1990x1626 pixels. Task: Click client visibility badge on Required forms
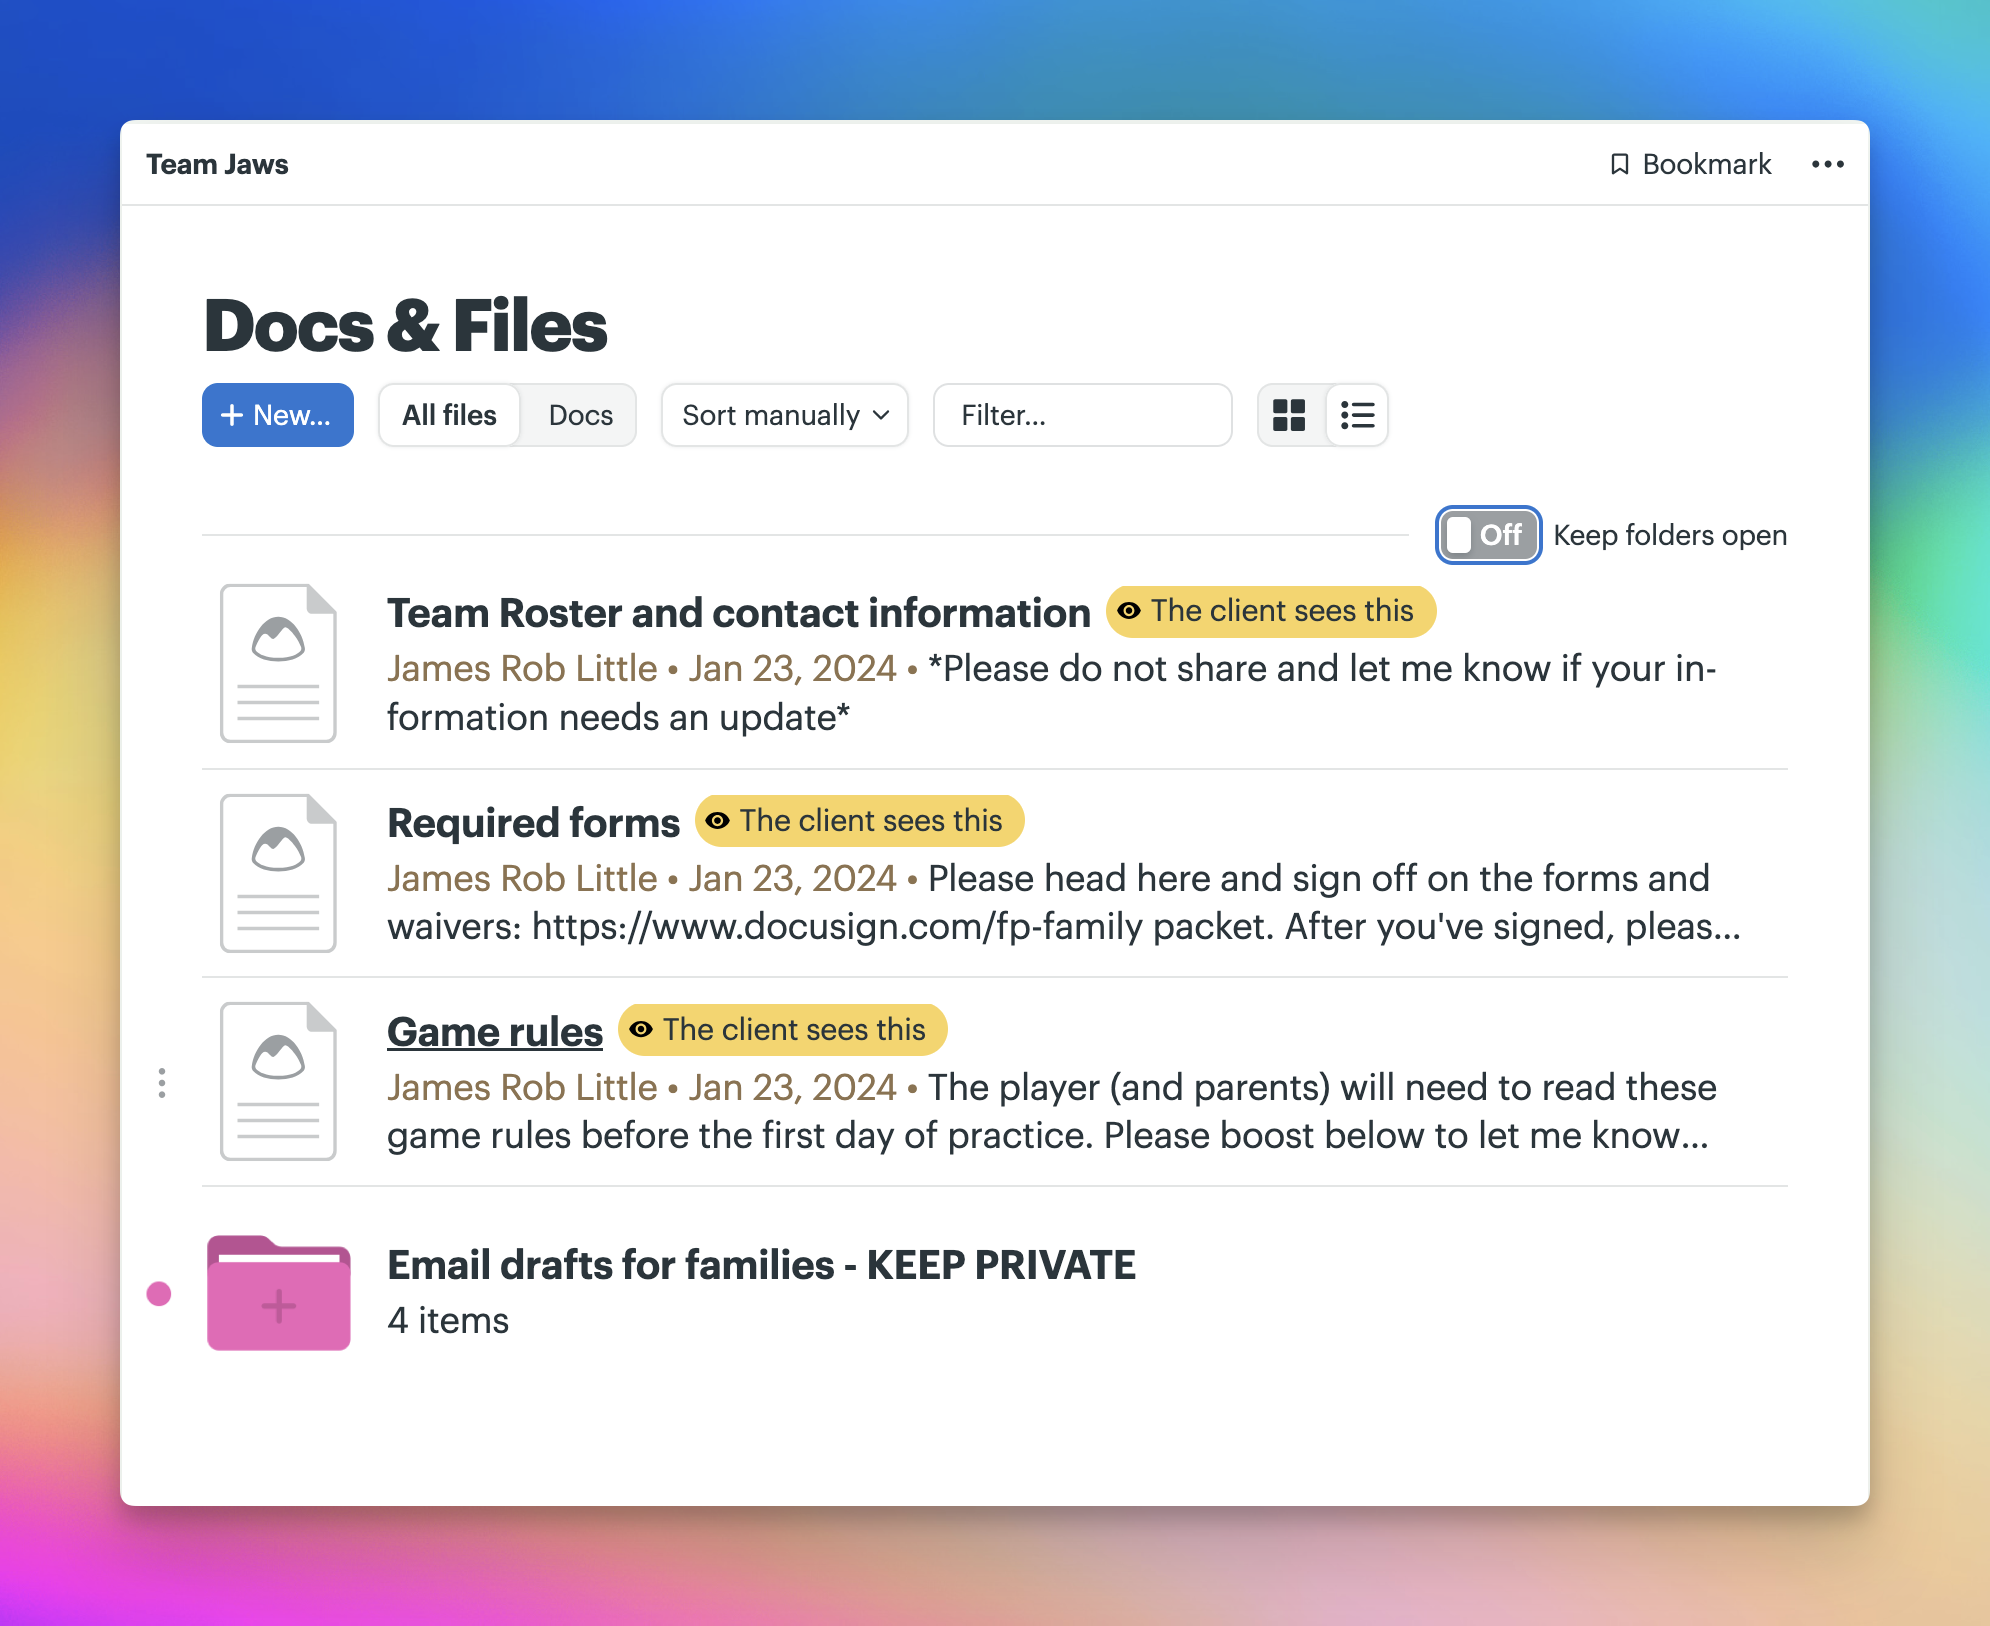tap(859, 821)
